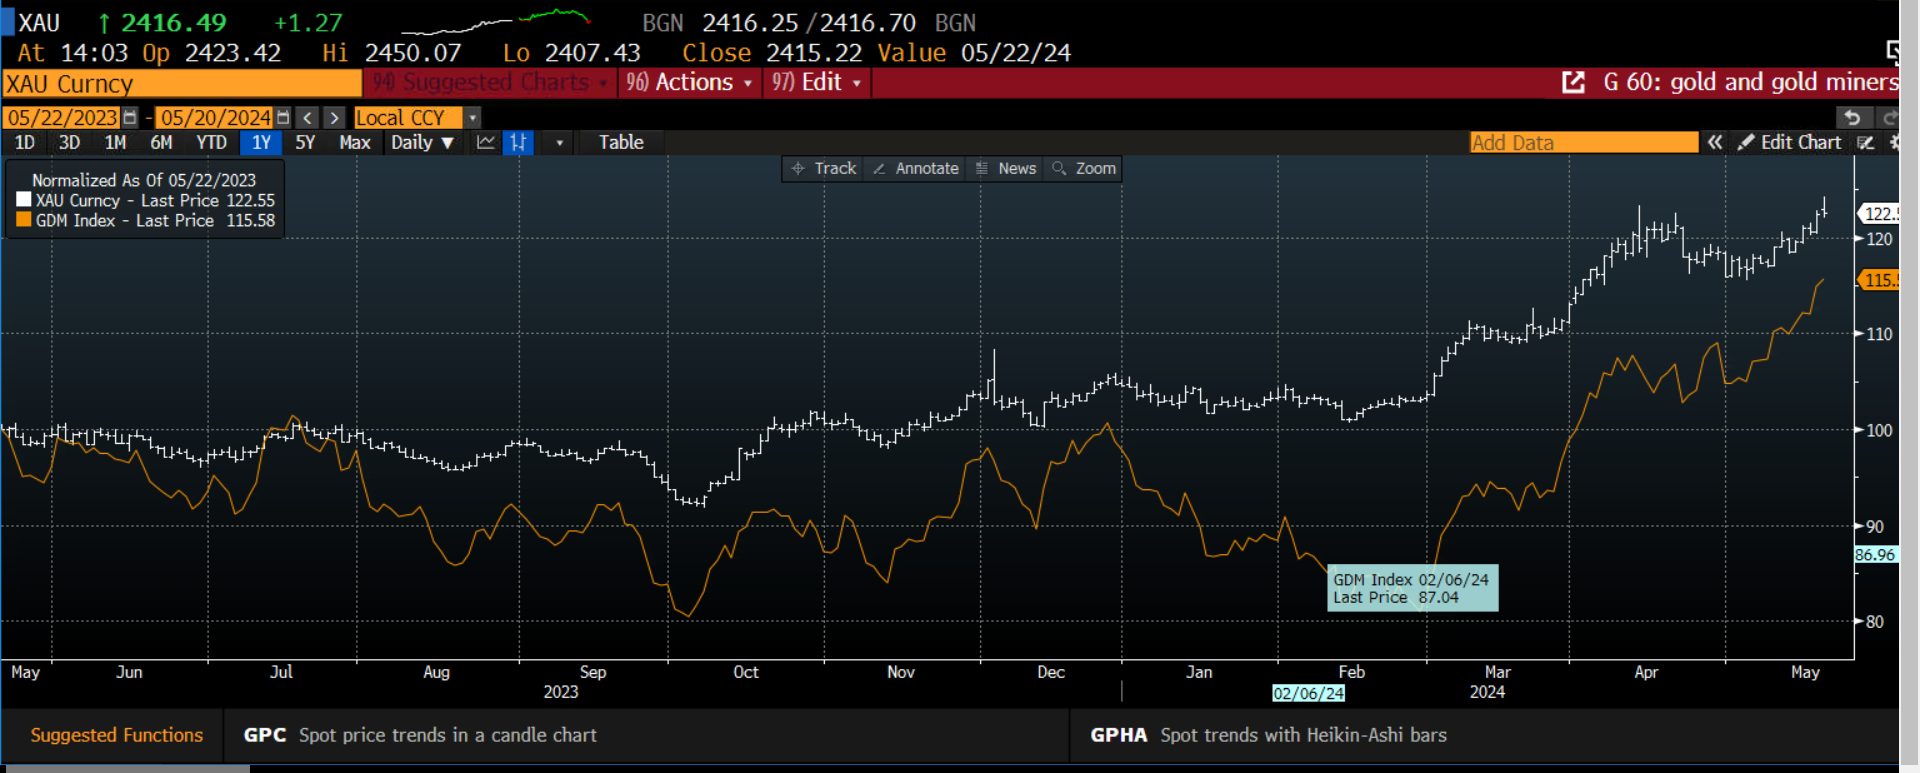Viewport: 1920px width, 773px height.
Task: Open the end date calendar picker
Action: [283, 118]
